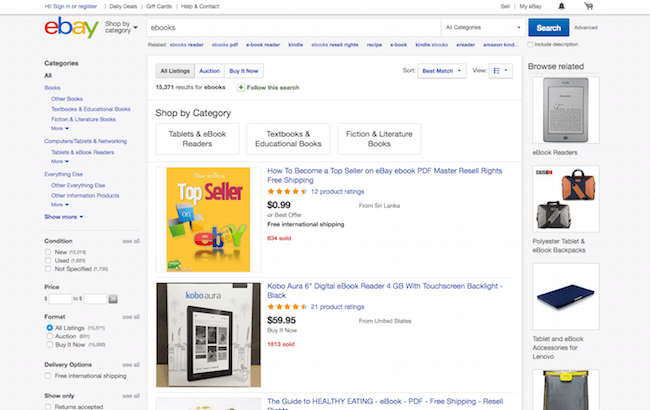Screen dimensions: 650x410
Task: Click the eBay logo
Action: point(71,27)
